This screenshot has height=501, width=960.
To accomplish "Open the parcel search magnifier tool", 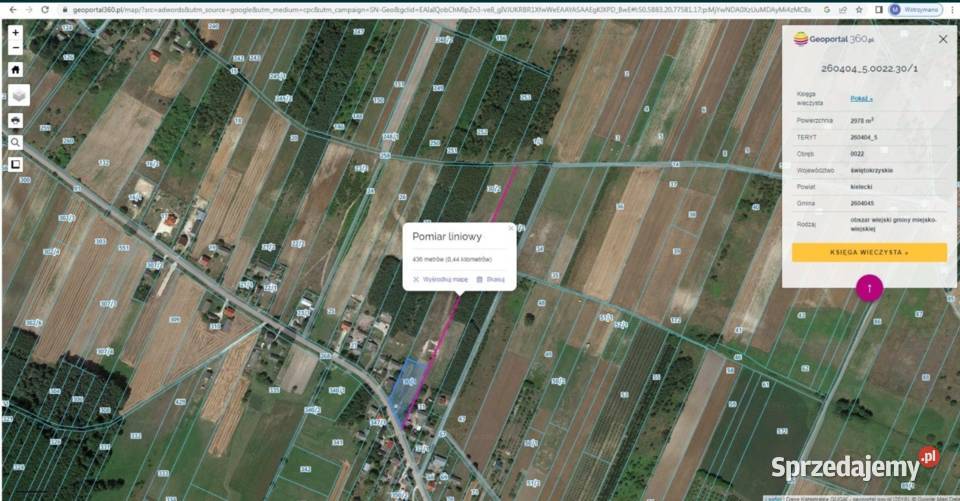I will (15, 142).
